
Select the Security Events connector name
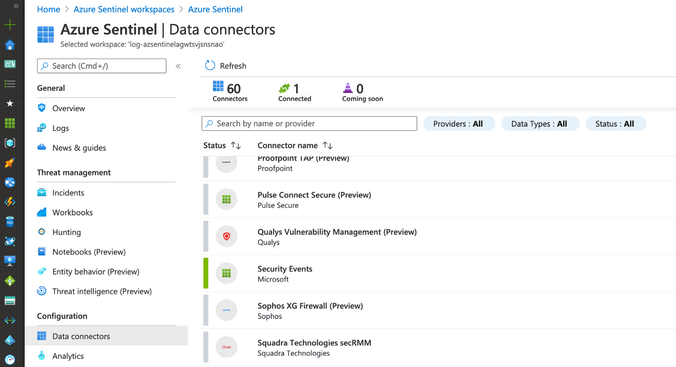(x=285, y=269)
